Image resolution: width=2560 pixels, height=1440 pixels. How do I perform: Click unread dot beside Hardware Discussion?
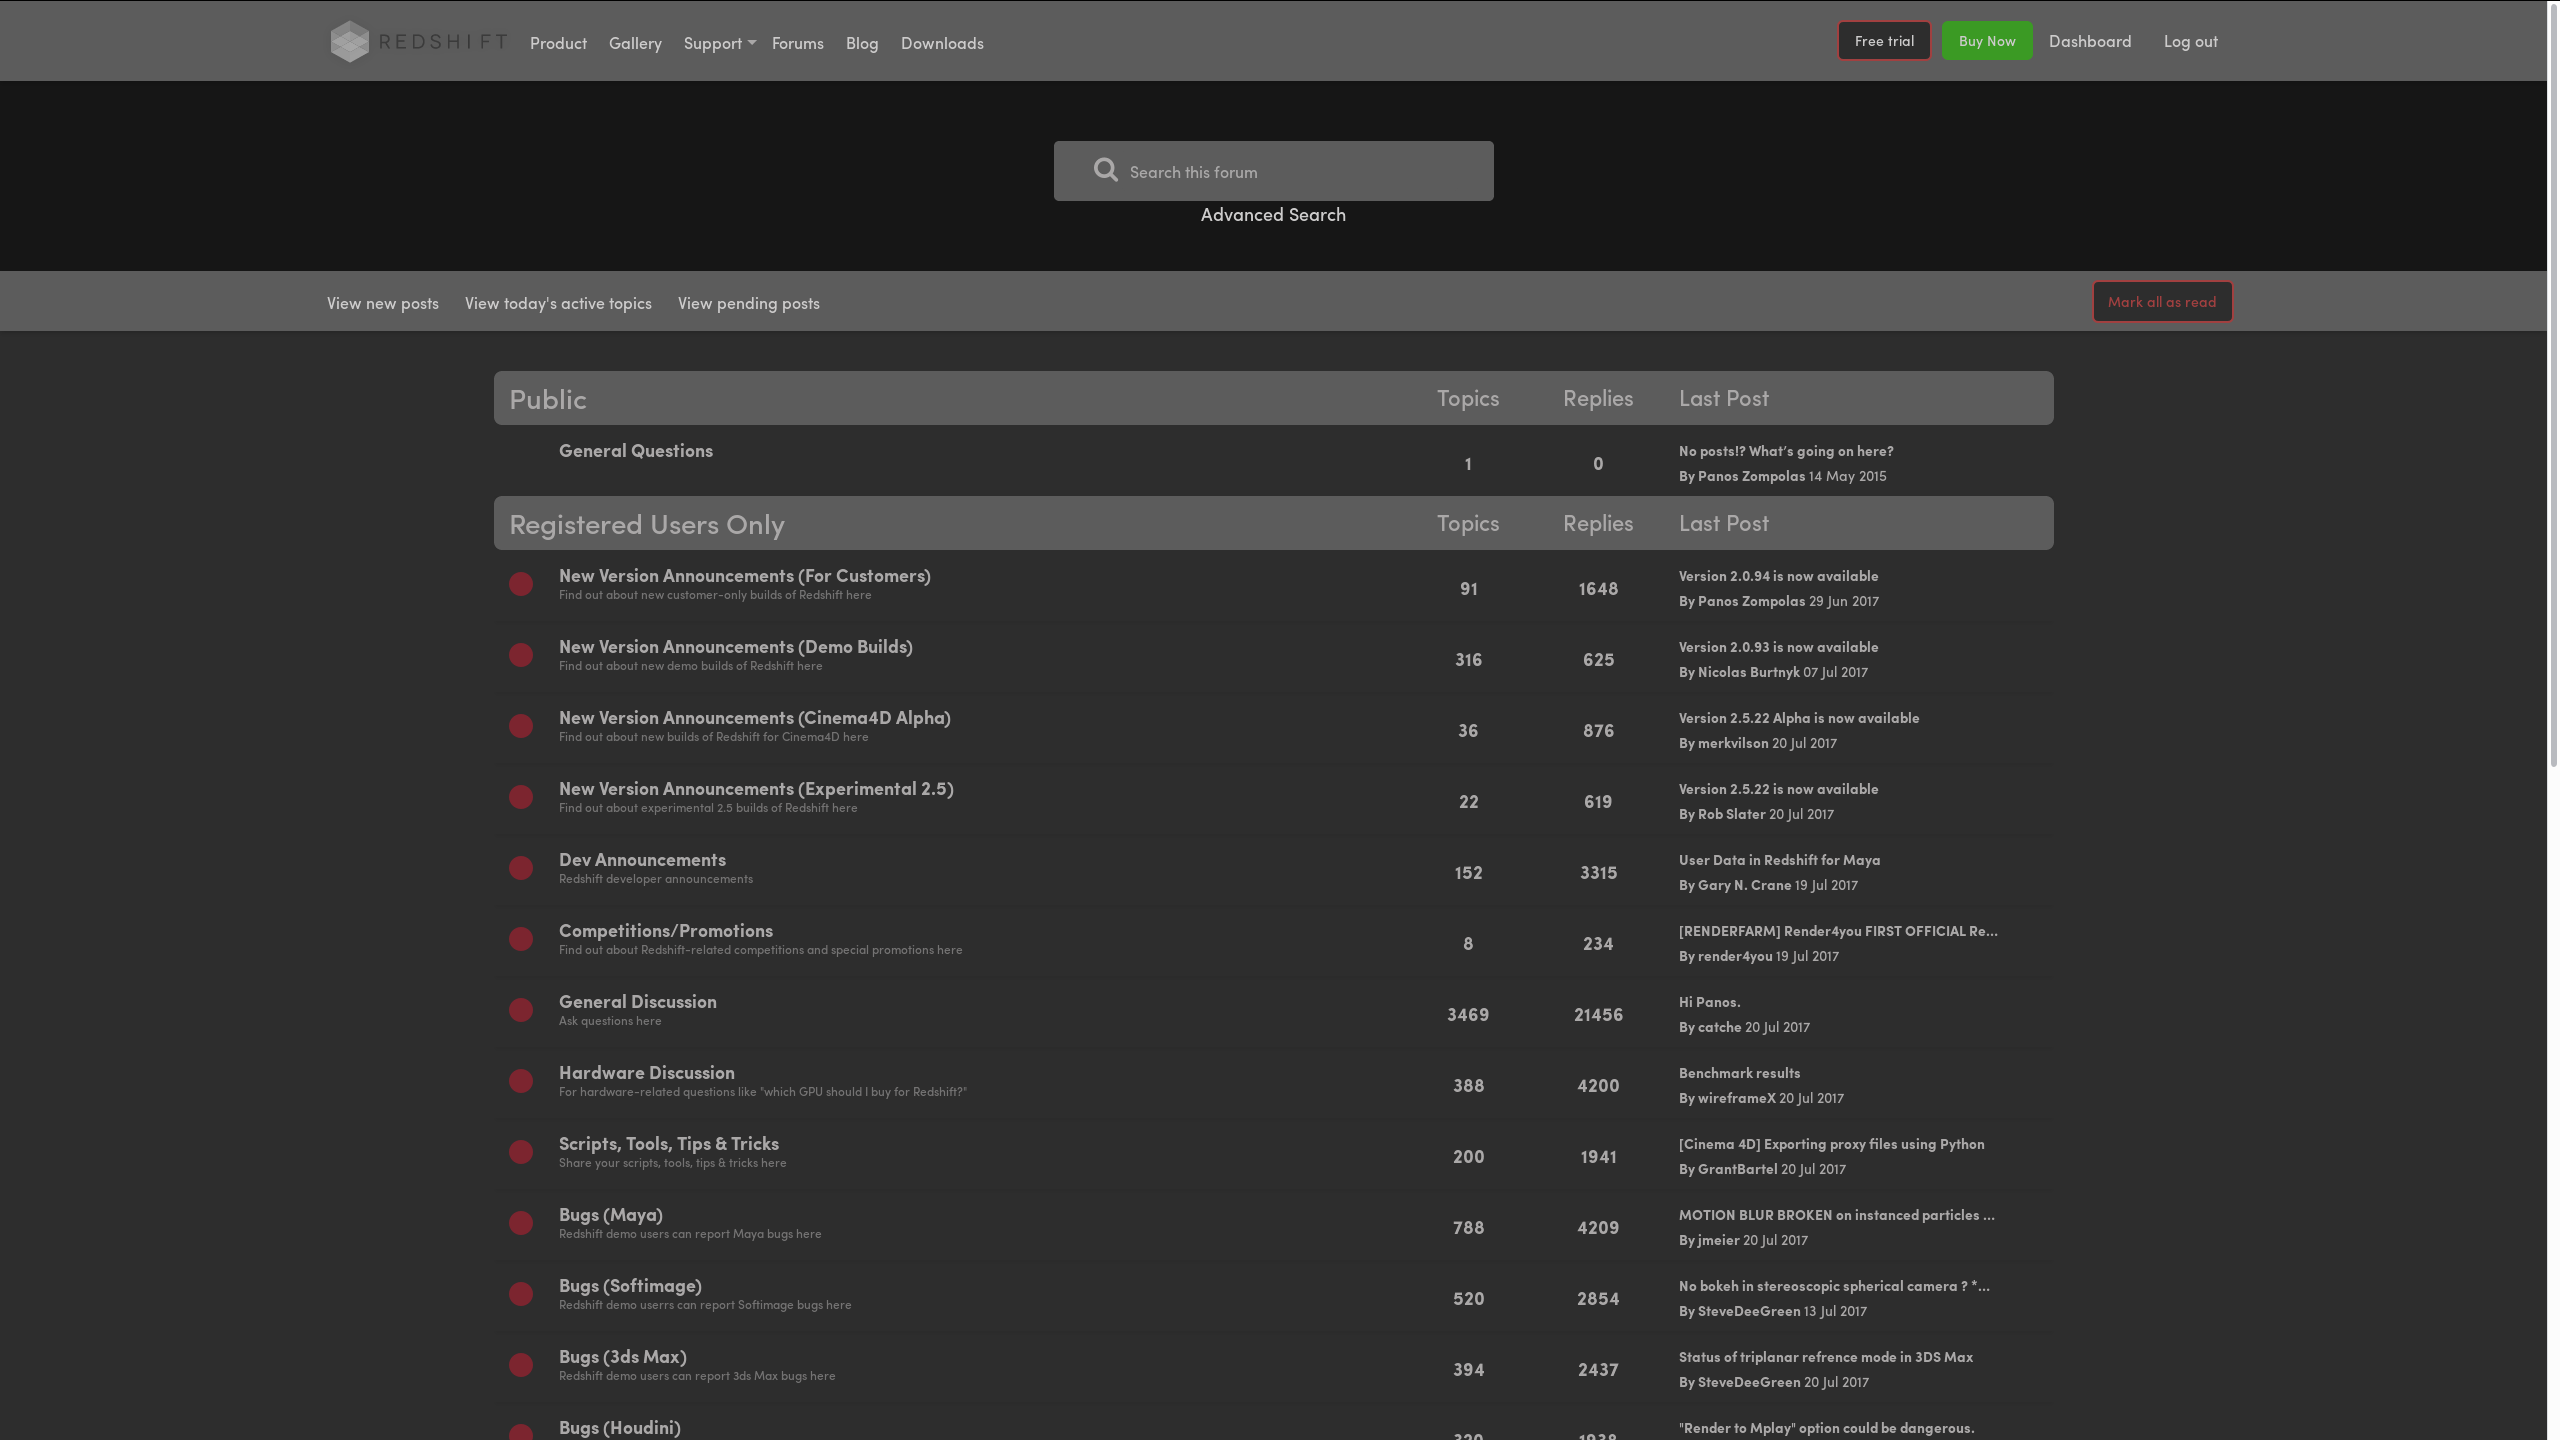point(521,1081)
